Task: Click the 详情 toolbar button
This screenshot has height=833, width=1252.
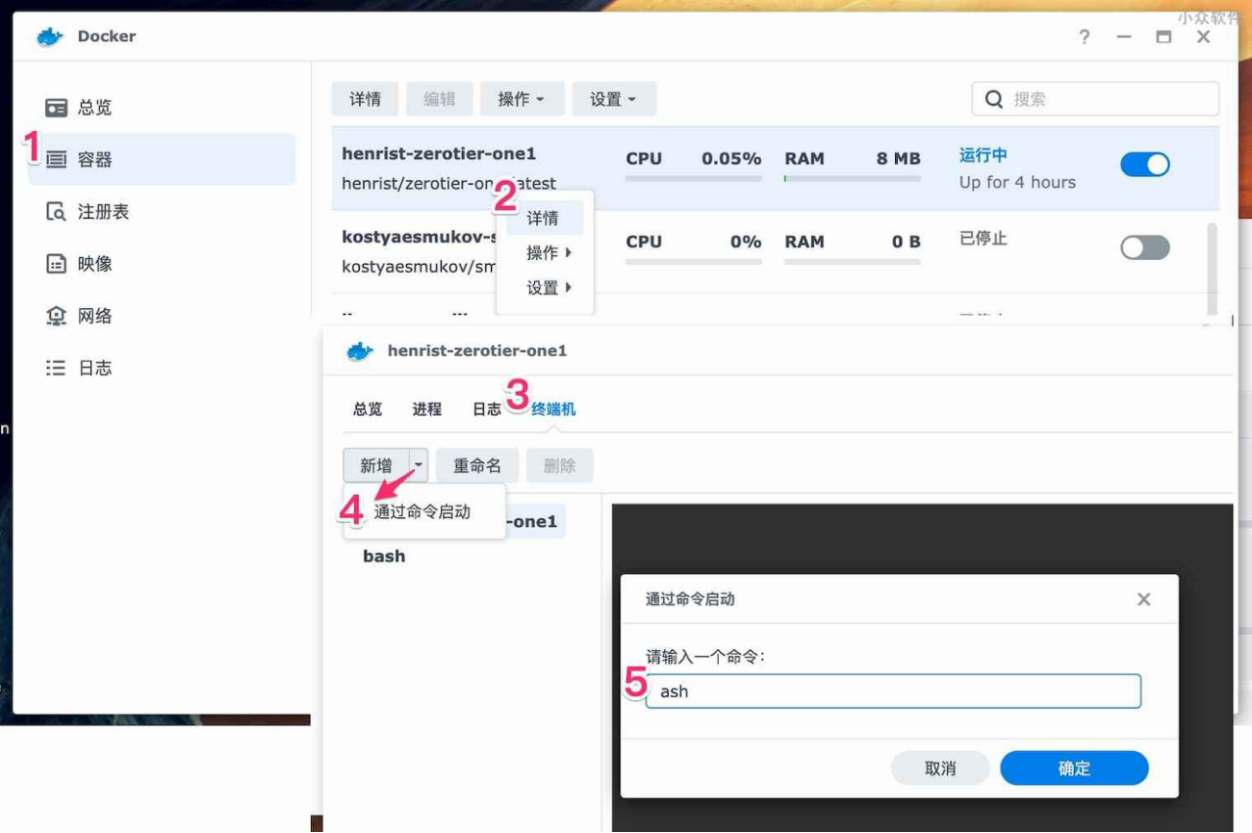Action: click(x=365, y=99)
